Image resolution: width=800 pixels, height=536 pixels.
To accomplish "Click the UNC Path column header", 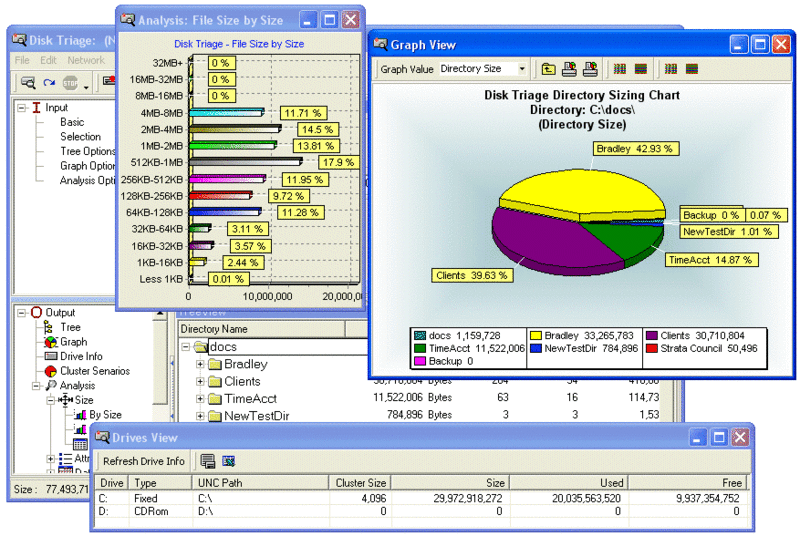I will click(x=261, y=482).
